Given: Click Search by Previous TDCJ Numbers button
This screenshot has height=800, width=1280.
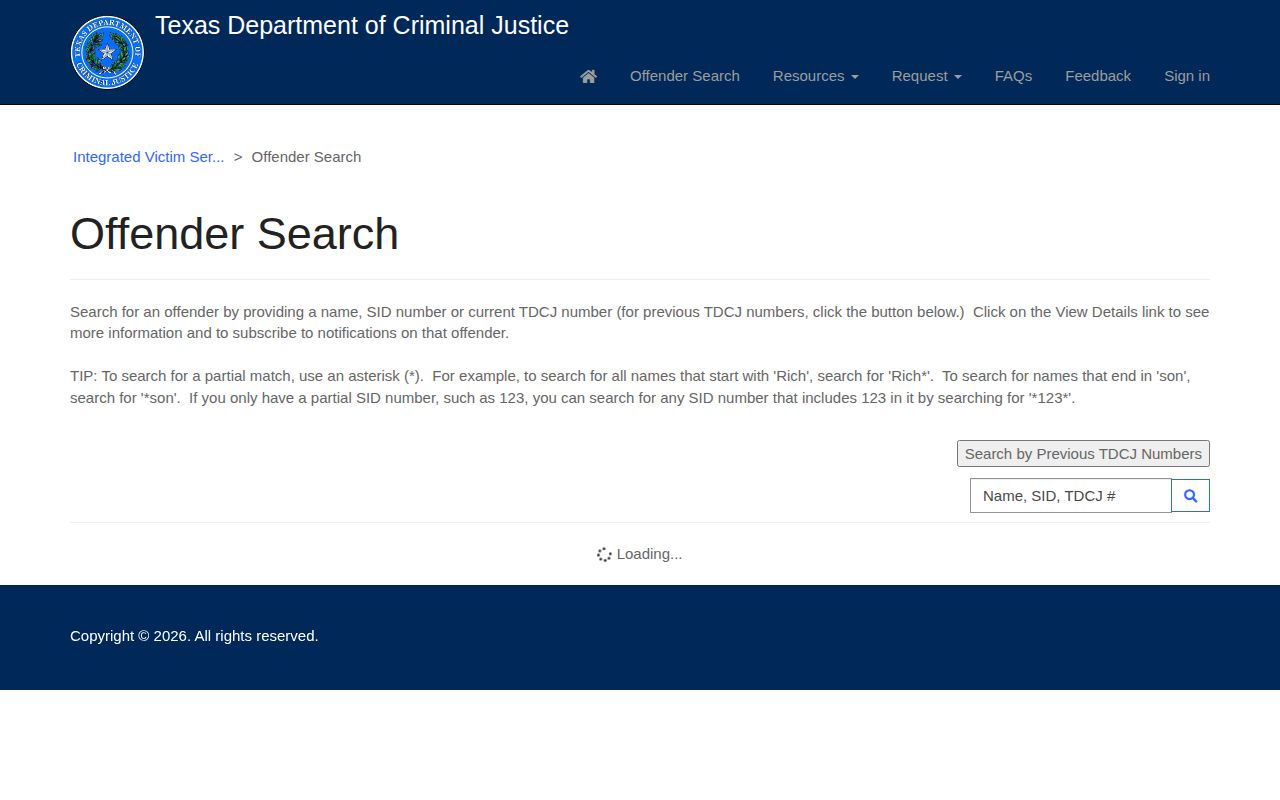Looking at the screenshot, I should point(1083,454).
